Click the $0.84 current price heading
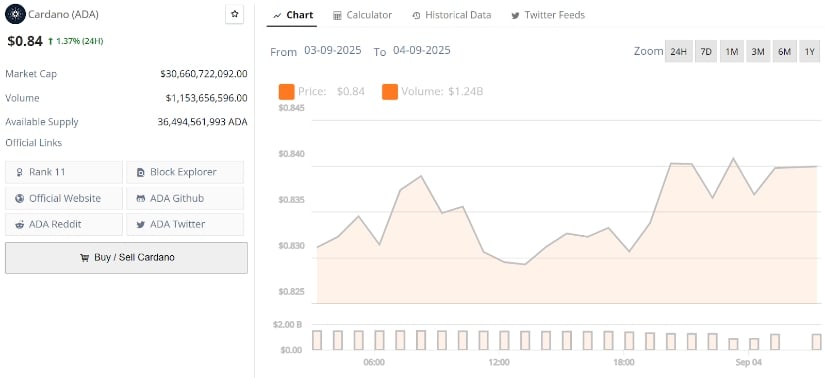 pyautogui.click(x=25, y=41)
